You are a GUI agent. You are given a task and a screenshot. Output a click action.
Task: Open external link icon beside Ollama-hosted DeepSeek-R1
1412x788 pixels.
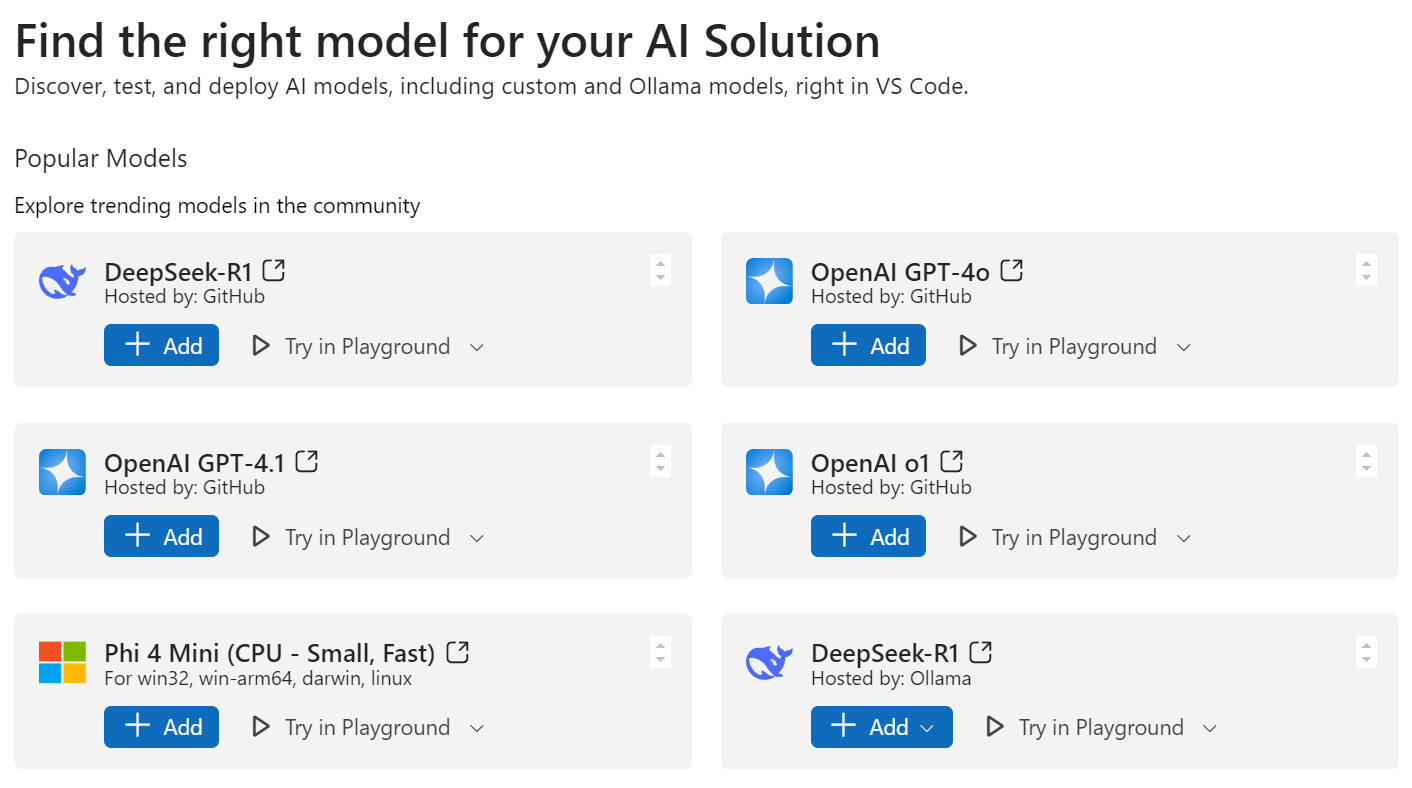coord(981,652)
